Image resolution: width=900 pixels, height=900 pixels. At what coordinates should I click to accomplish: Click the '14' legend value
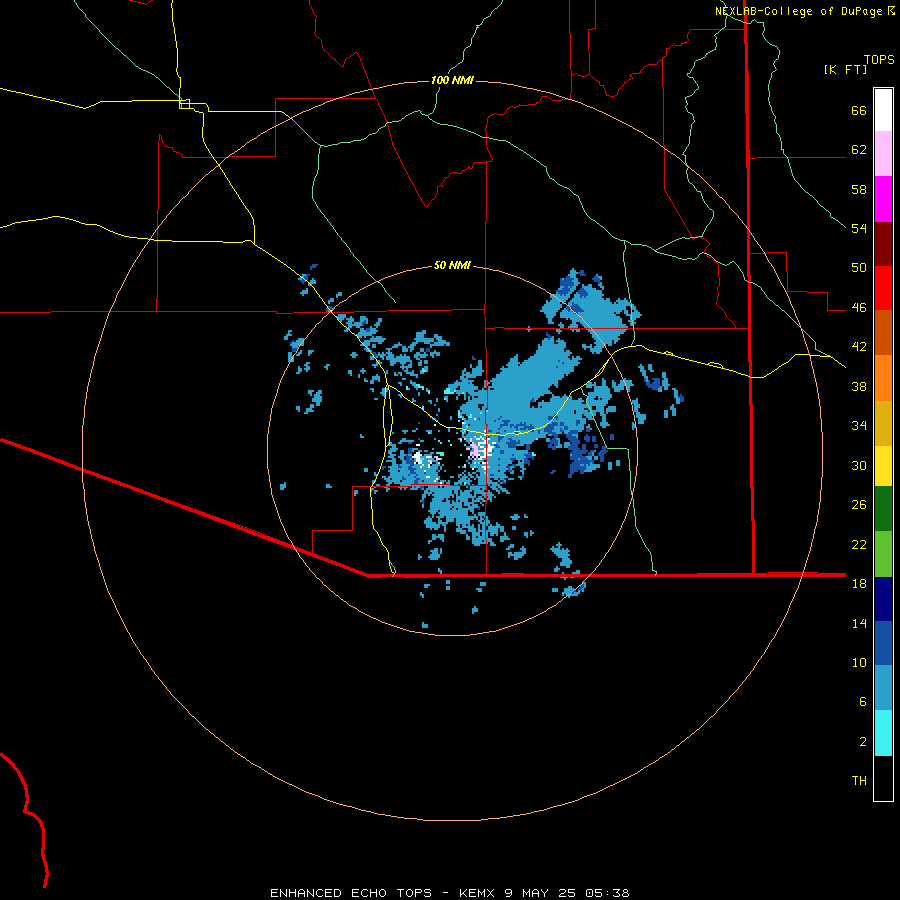click(859, 623)
